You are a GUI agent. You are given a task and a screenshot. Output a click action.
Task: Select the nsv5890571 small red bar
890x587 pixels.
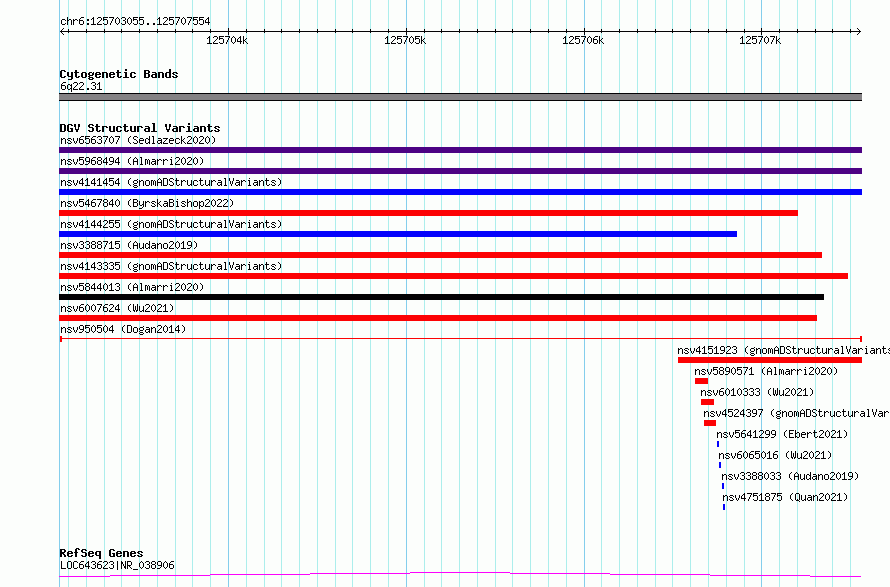[x=702, y=381]
